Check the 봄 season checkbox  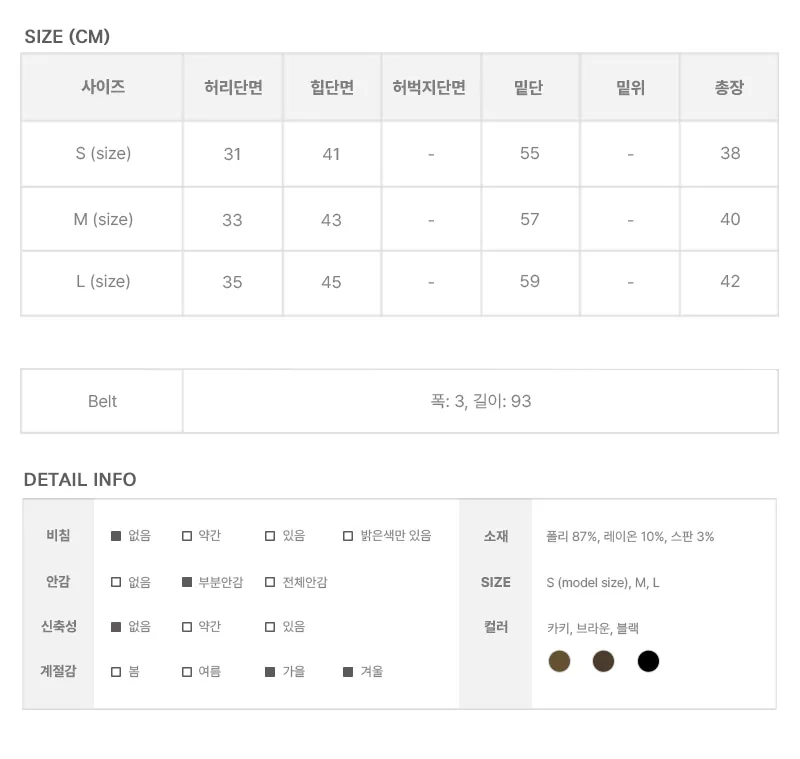click(x=116, y=672)
